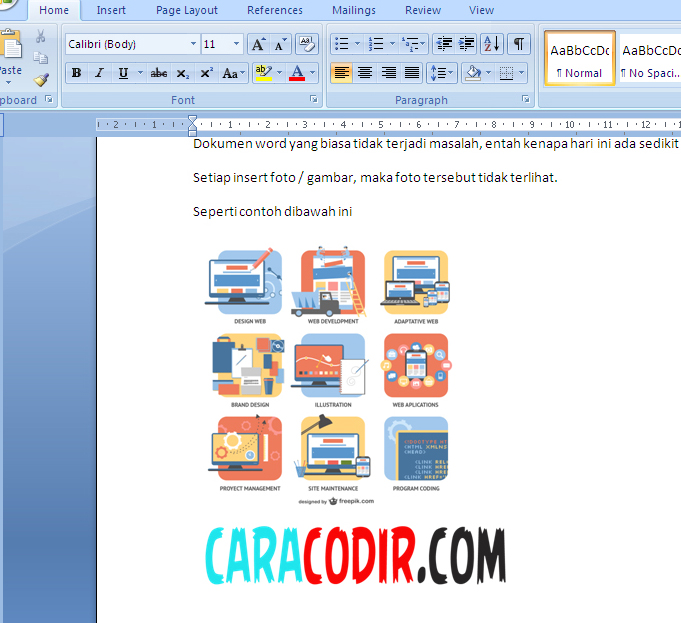Open Clipboard pane launcher
The width and height of the screenshot is (681, 623).
pos(49,99)
